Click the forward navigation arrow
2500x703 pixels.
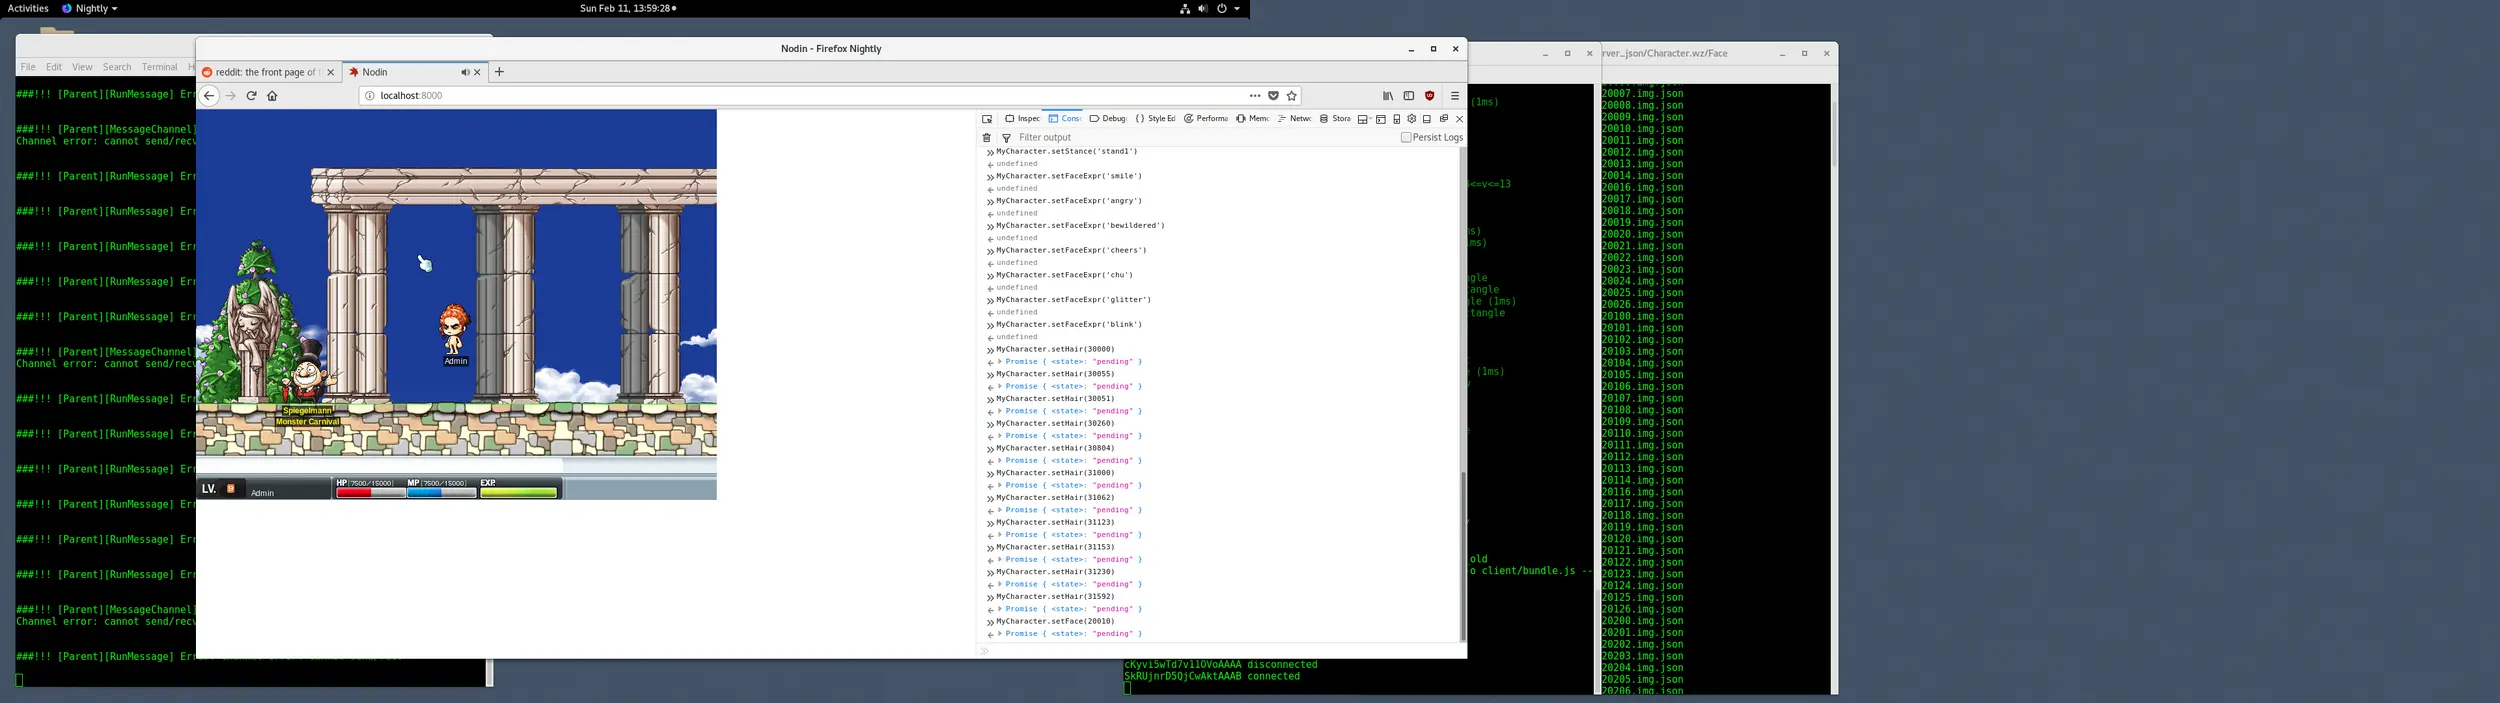[231, 96]
